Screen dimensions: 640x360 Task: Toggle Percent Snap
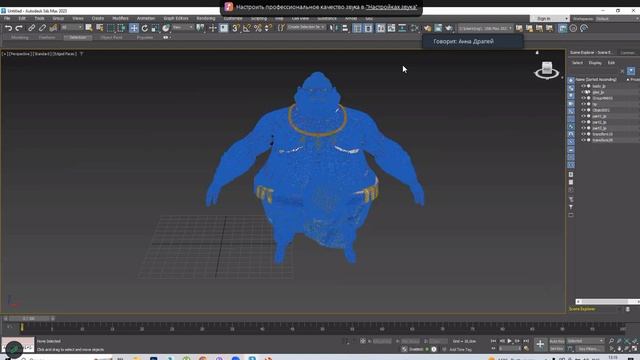coord(258,28)
